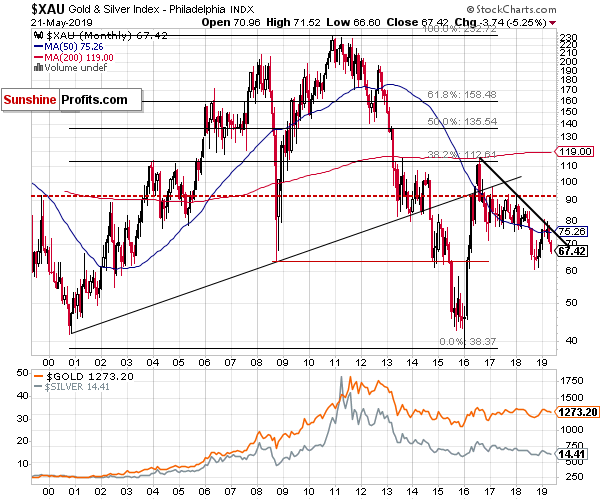Click the MA(200) 119.00 legend entry
The width and height of the screenshot is (600, 500).
(x=73, y=57)
